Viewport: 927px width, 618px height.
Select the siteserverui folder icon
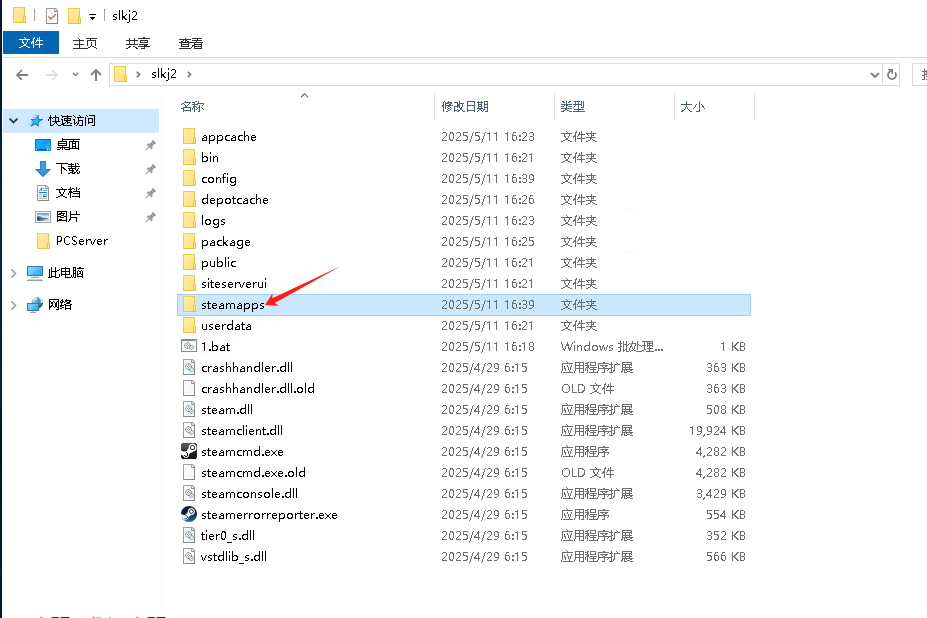click(189, 283)
